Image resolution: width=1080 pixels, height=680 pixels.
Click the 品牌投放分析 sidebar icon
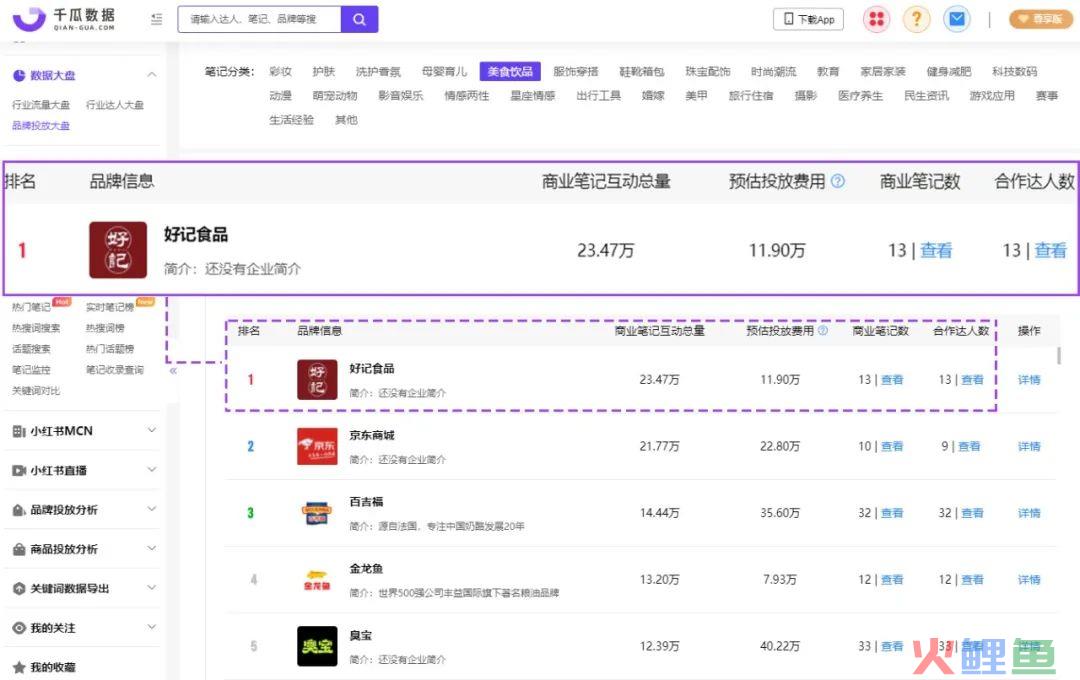(x=19, y=510)
